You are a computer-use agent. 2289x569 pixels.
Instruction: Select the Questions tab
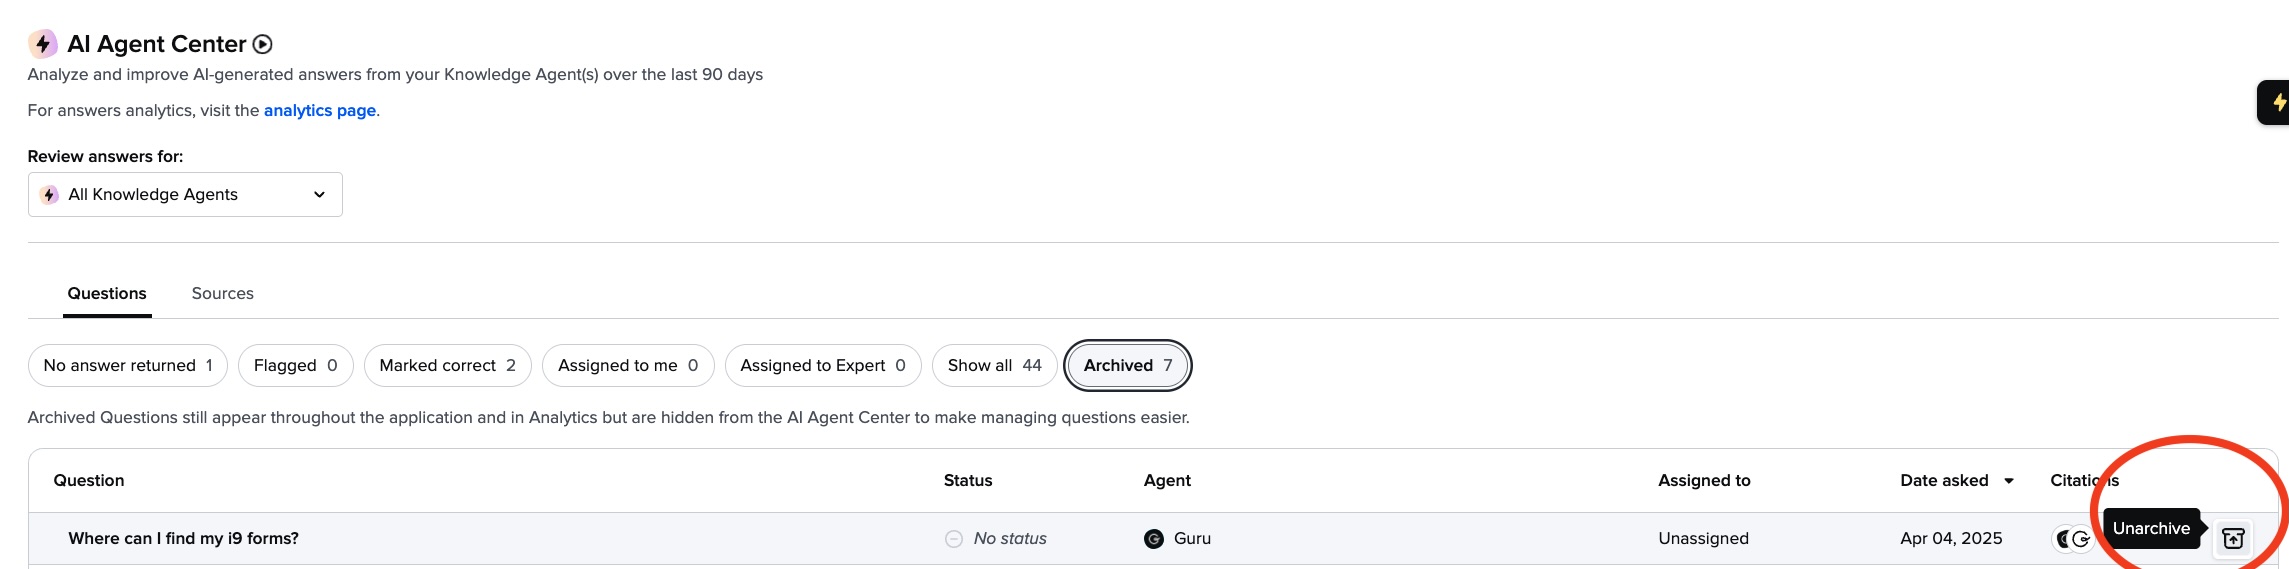(107, 293)
